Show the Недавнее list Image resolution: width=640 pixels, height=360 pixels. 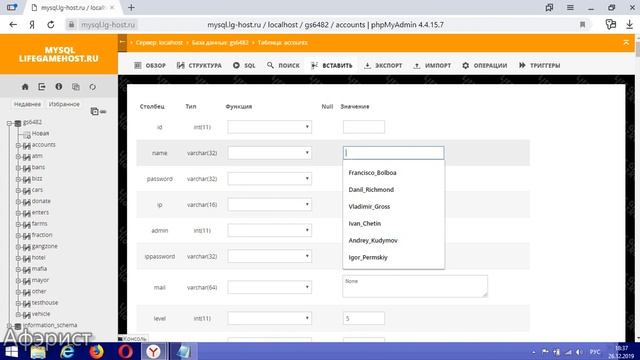27,104
